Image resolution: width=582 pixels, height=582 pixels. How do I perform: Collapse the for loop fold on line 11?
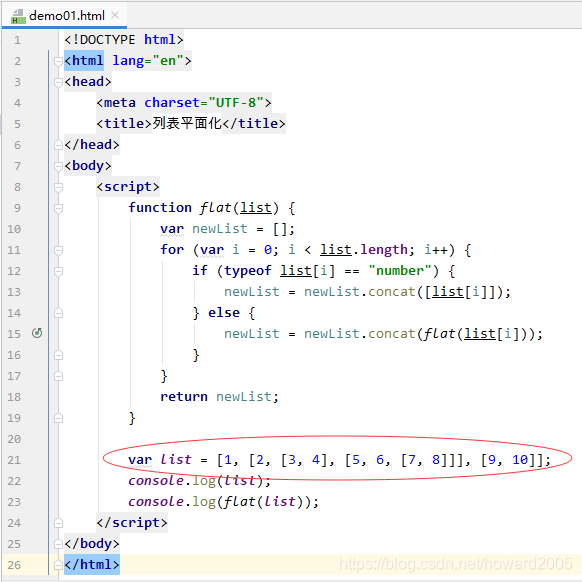point(58,250)
